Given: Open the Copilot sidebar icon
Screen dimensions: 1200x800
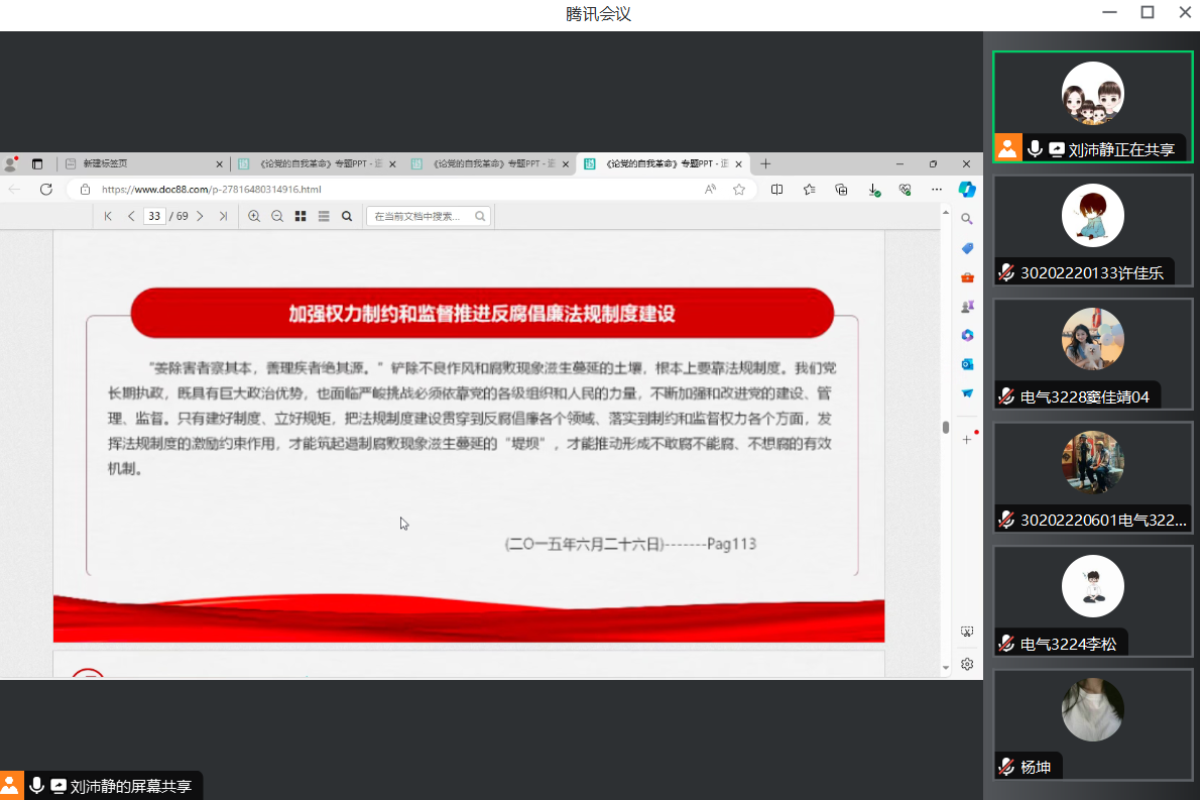Looking at the screenshot, I should click(967, 189).
